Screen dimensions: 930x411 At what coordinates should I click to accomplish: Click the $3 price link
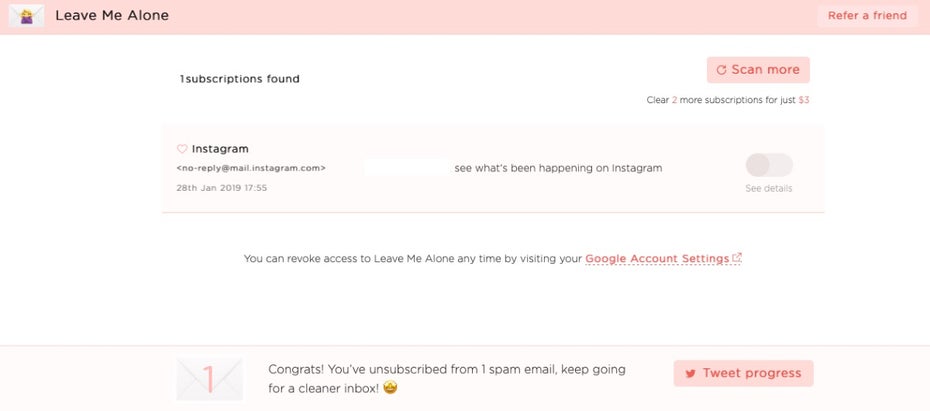point(804,100)
